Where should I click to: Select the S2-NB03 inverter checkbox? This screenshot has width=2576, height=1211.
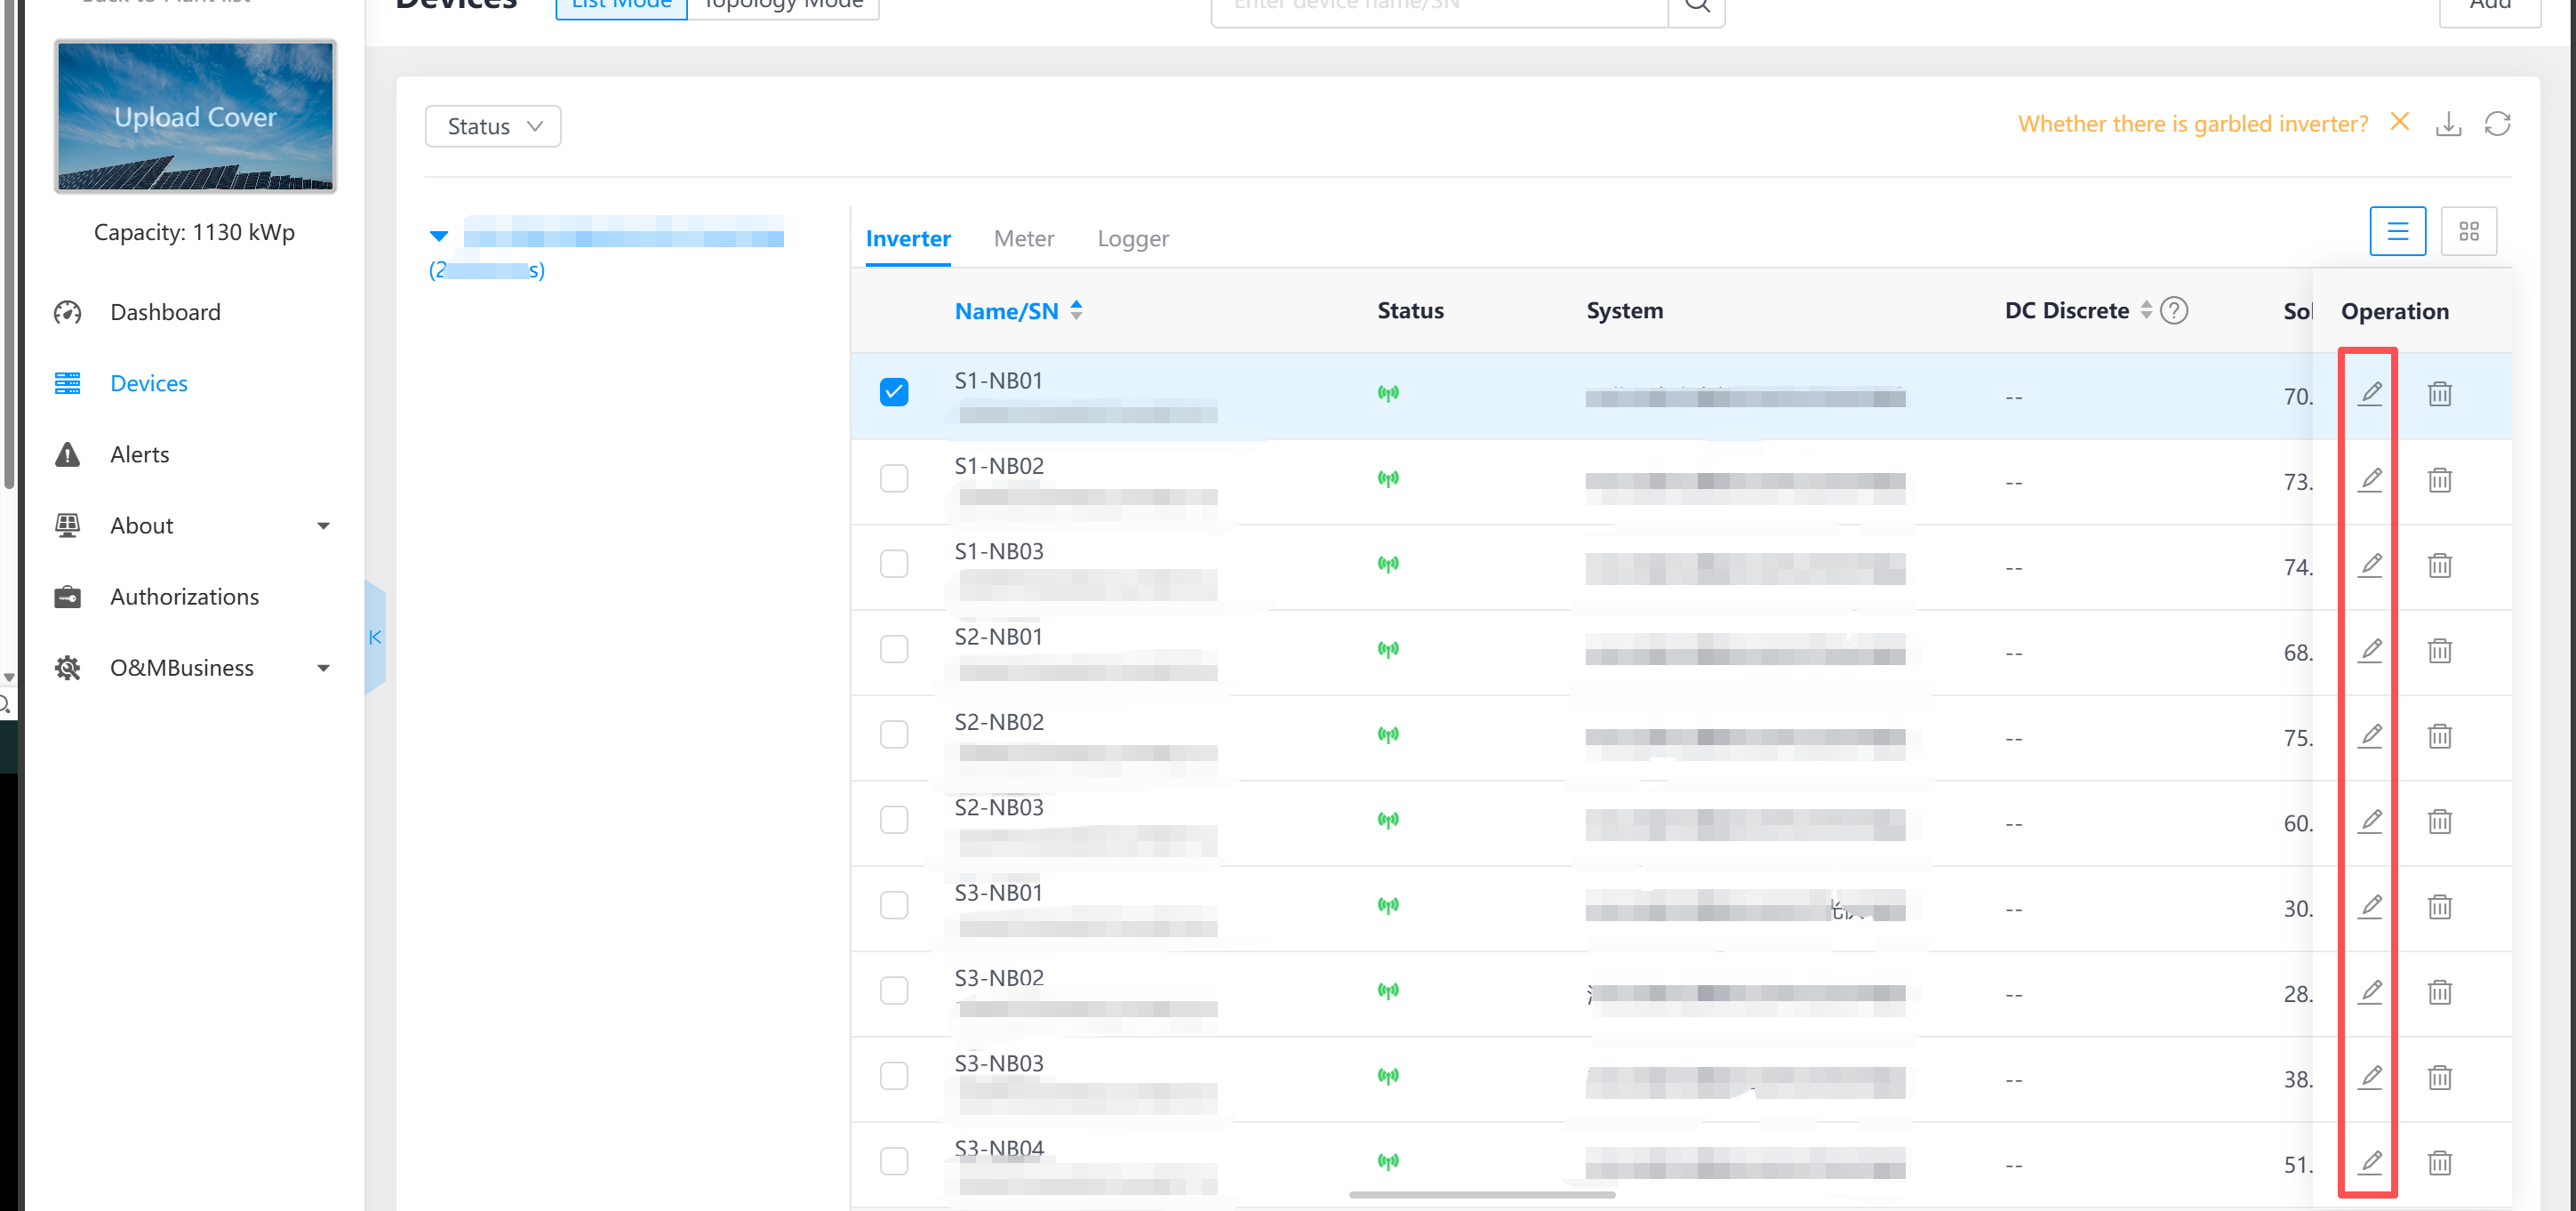point(894,820)
